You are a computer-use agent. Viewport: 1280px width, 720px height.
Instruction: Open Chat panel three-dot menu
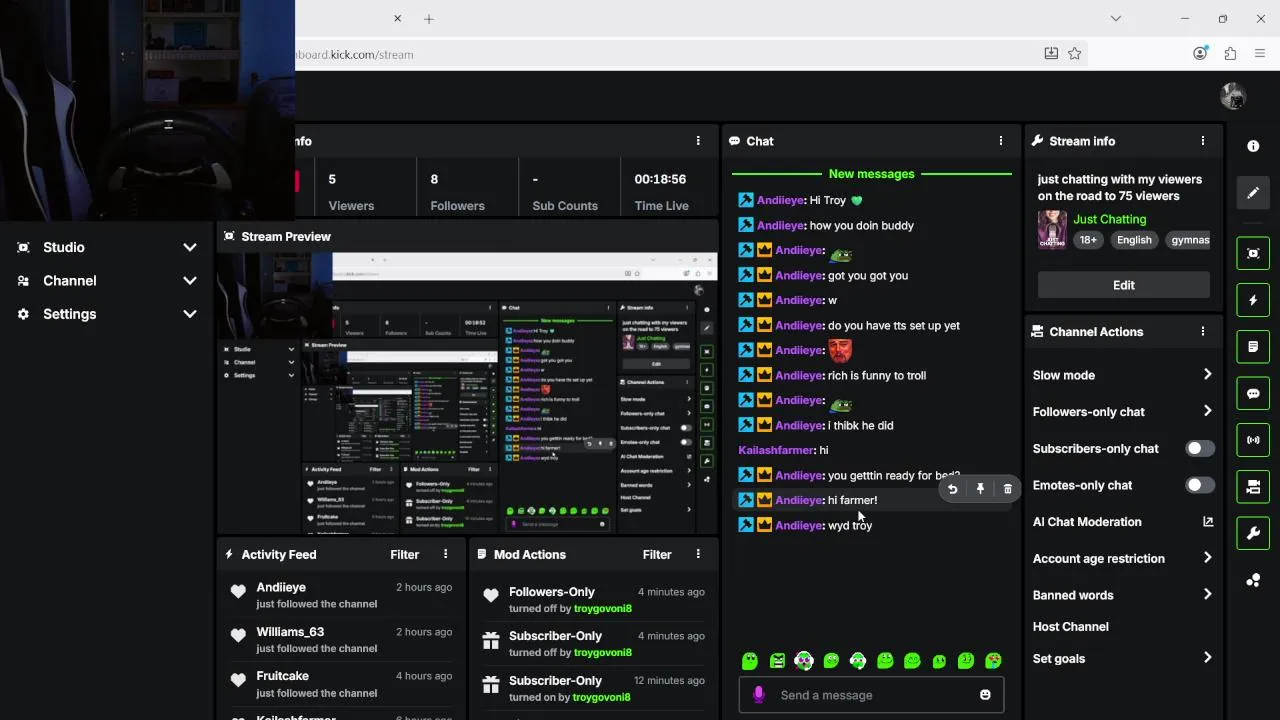[1000, 141]
